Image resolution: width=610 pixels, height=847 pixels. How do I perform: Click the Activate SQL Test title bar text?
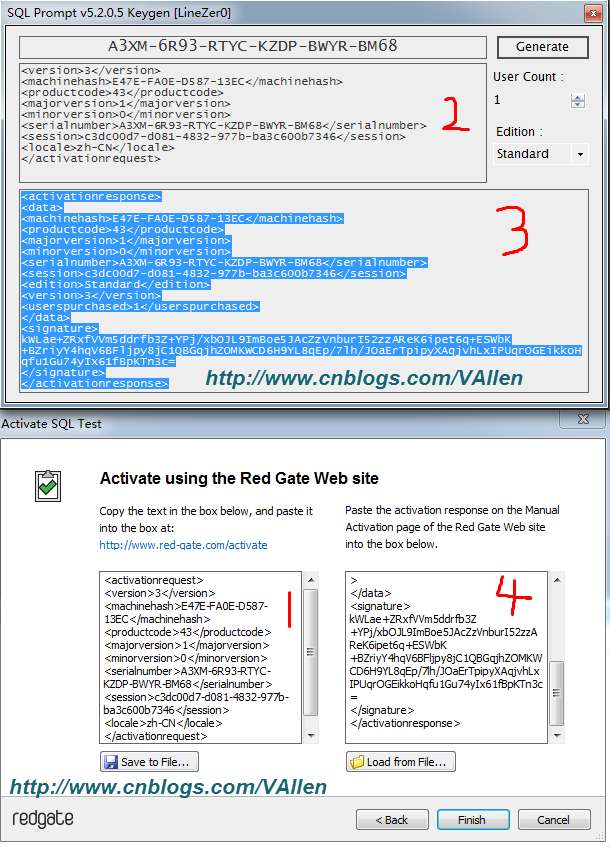click(51, 424)
